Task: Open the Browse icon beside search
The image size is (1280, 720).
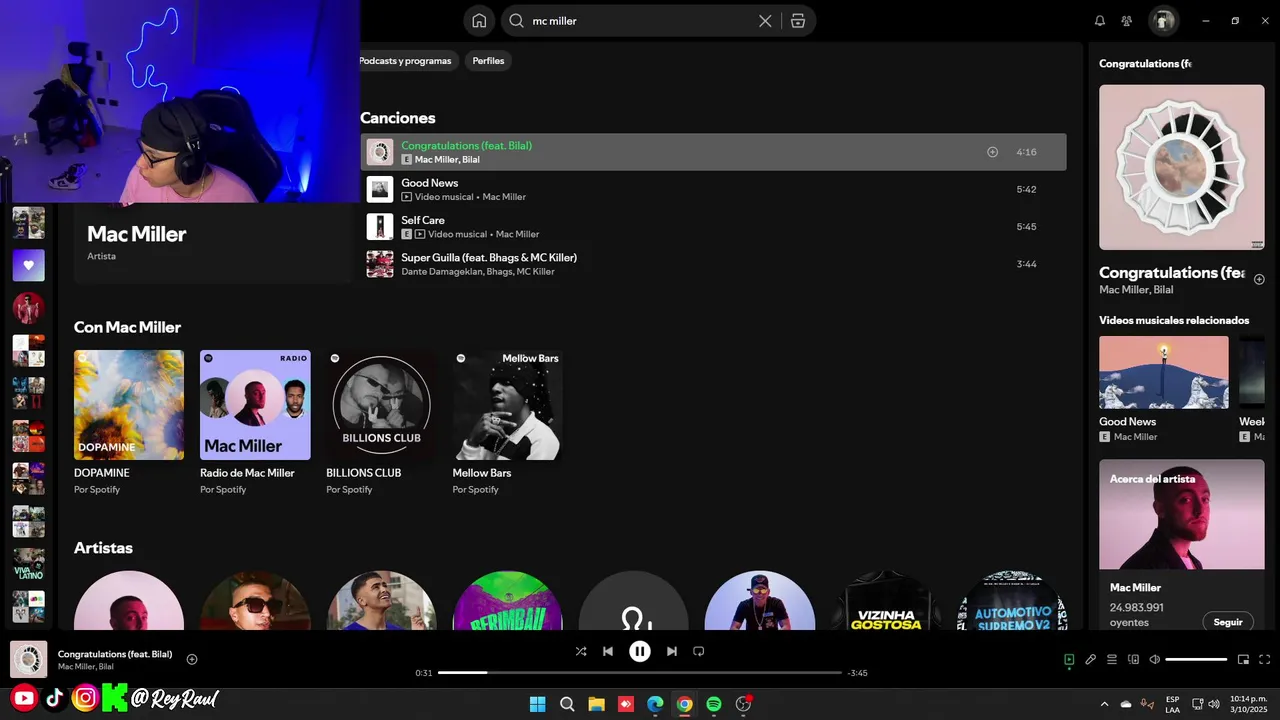Action: [x=798, y=21]
